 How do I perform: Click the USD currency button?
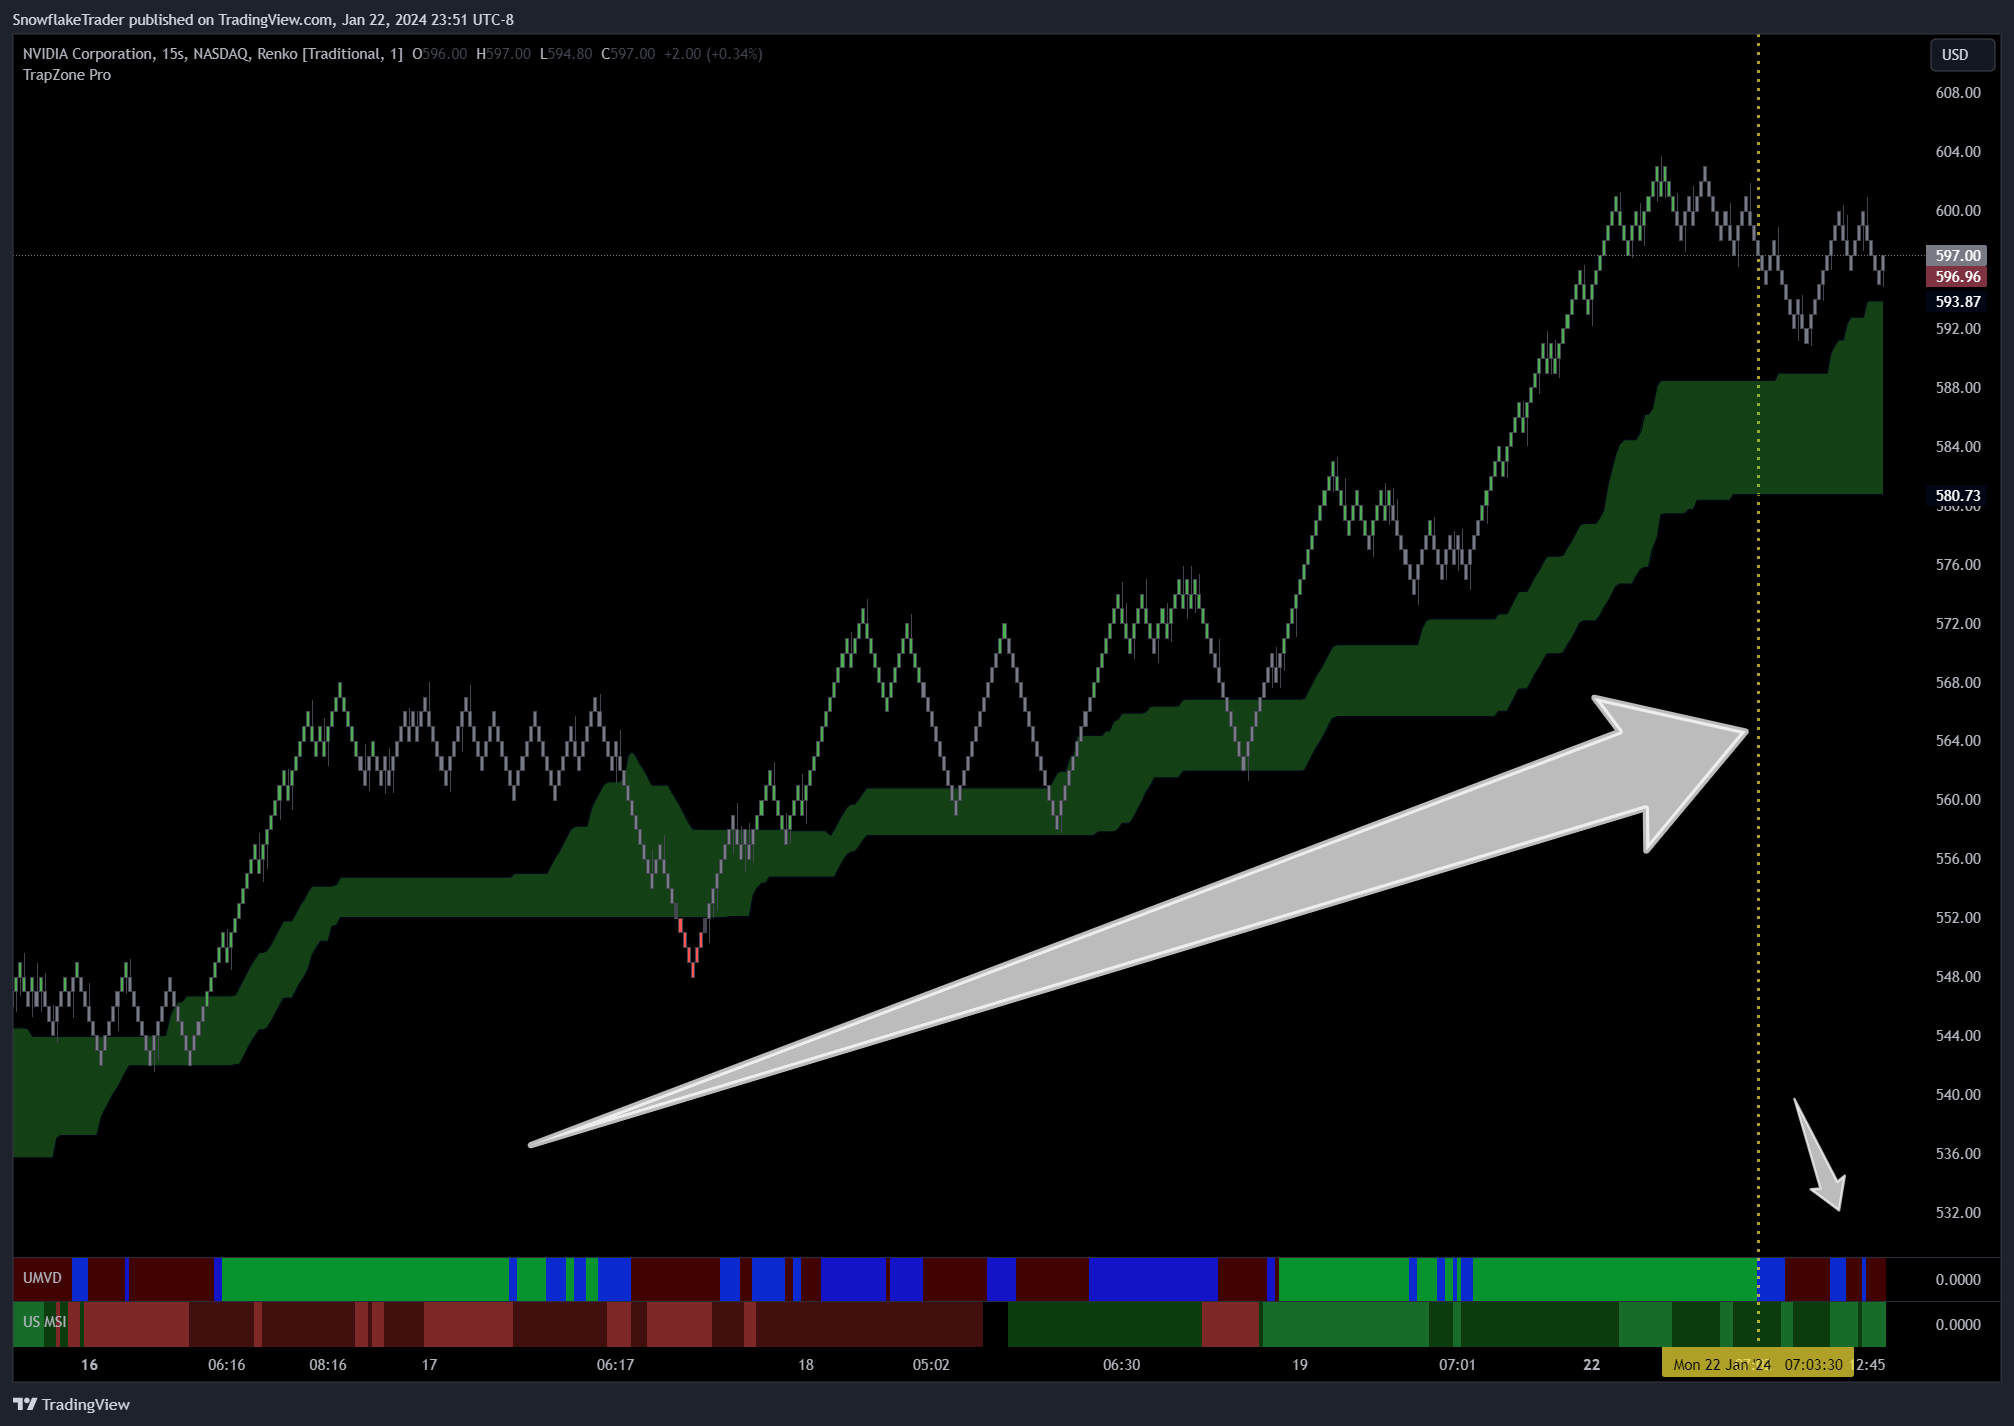click(x=1960, y=55)
